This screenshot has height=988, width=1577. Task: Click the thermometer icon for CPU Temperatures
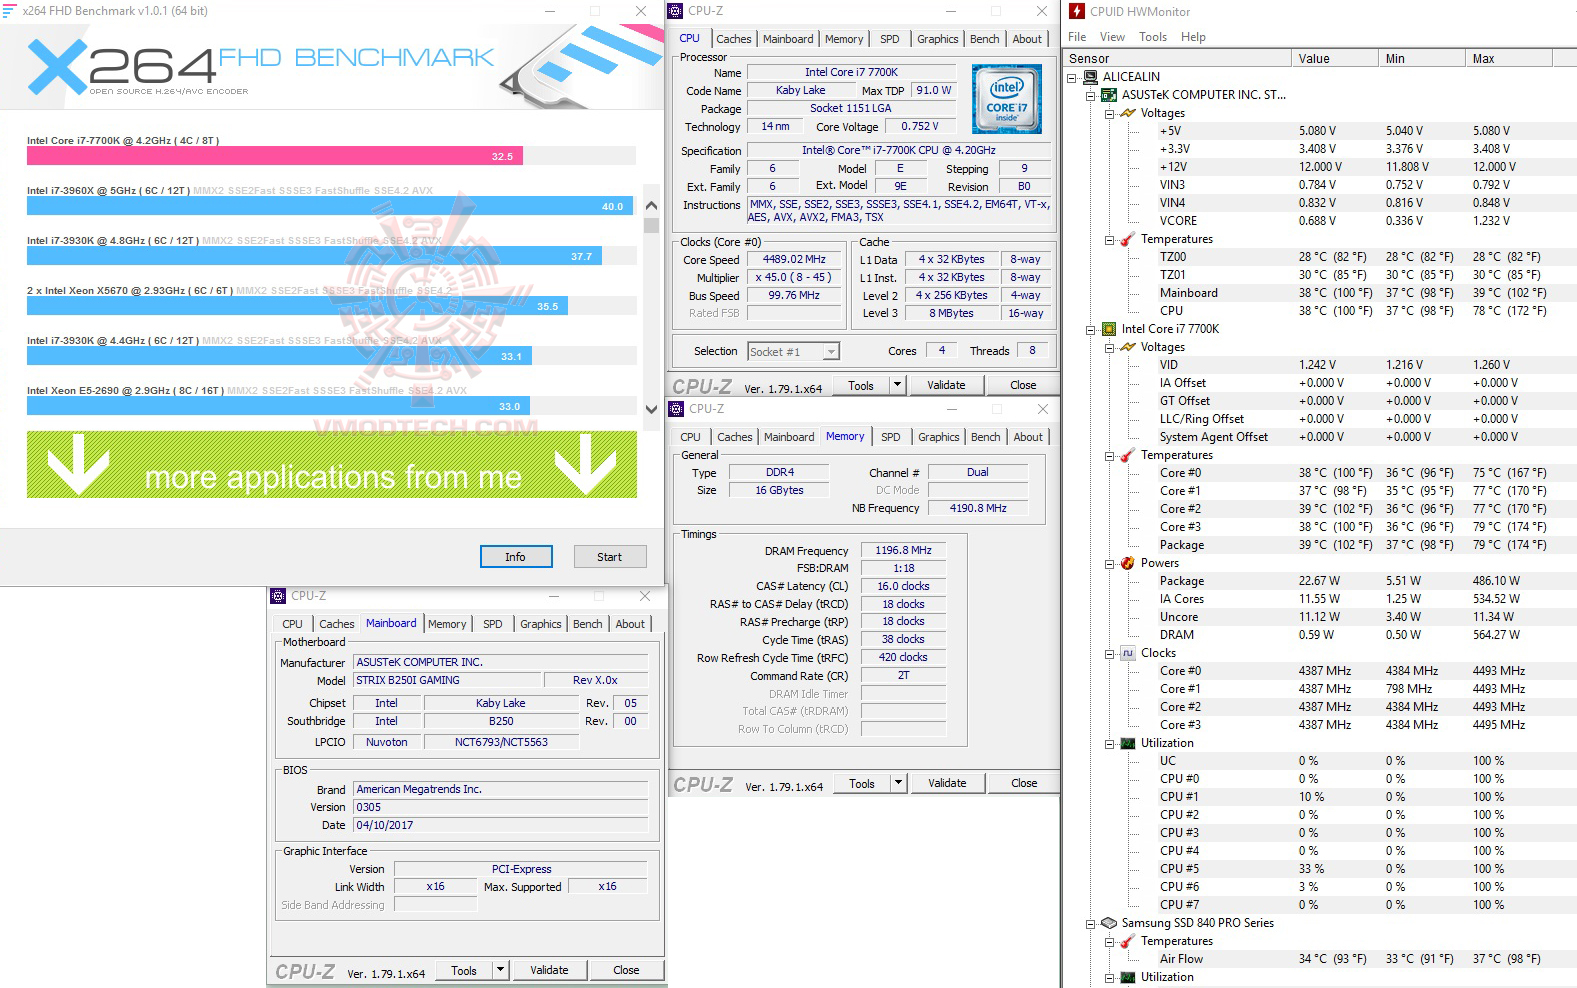(1127, 455)
